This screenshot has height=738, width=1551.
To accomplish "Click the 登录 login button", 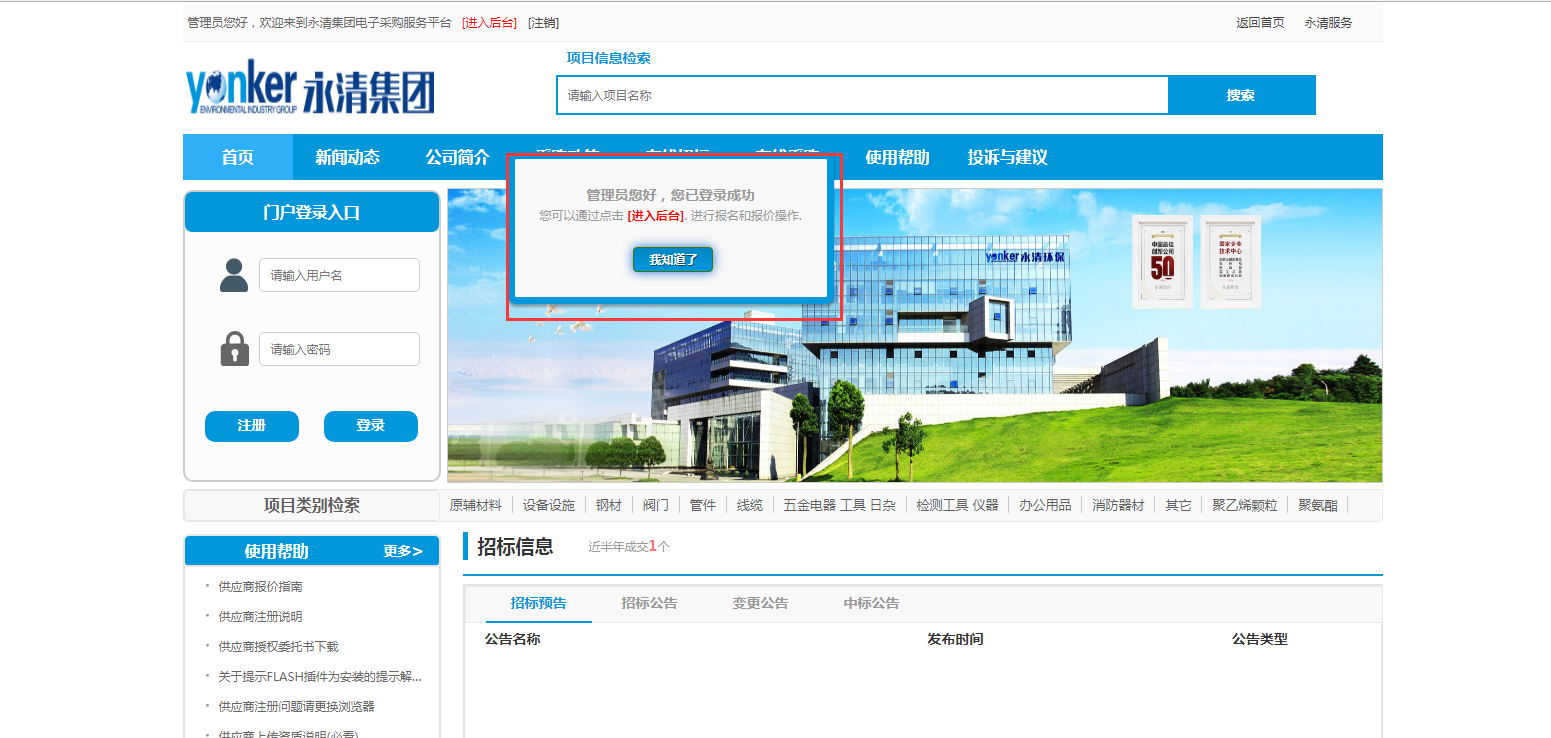I will click(370, 426).
